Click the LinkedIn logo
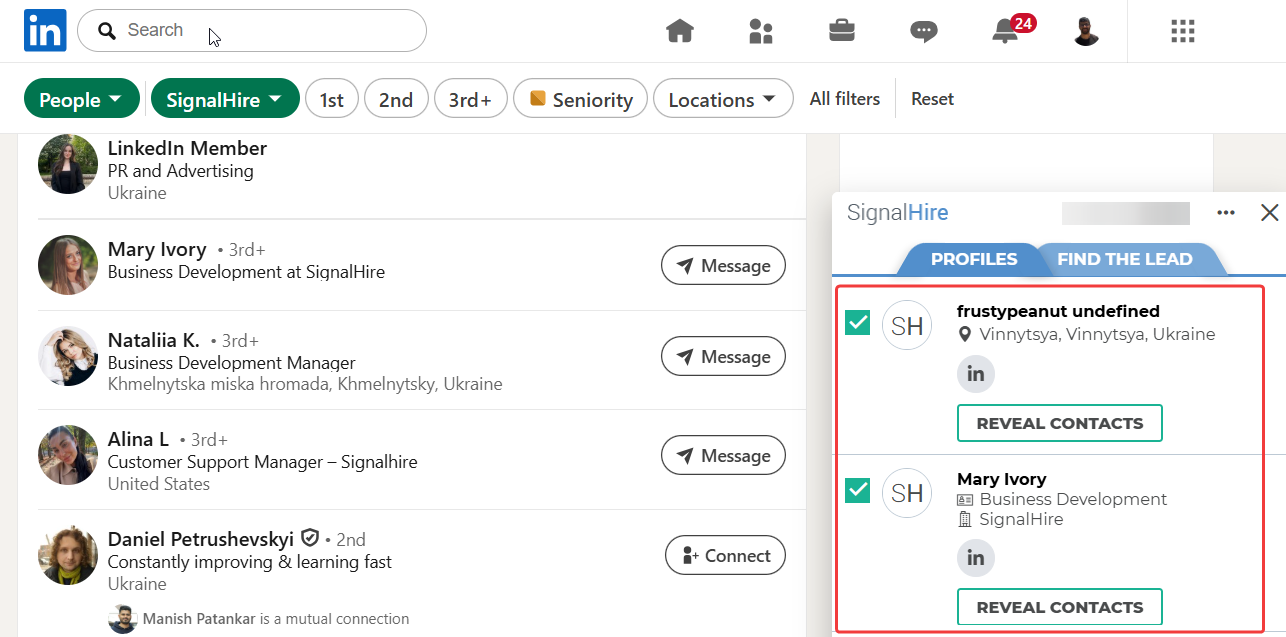 pos(45,31)
